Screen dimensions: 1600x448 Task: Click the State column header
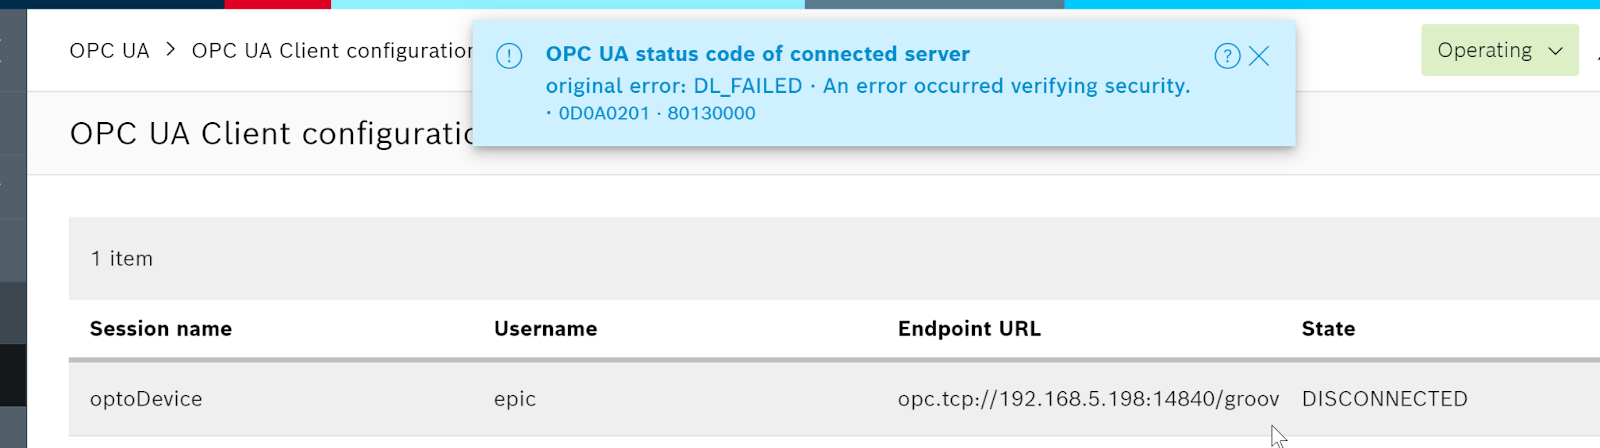pos(1328,329)
